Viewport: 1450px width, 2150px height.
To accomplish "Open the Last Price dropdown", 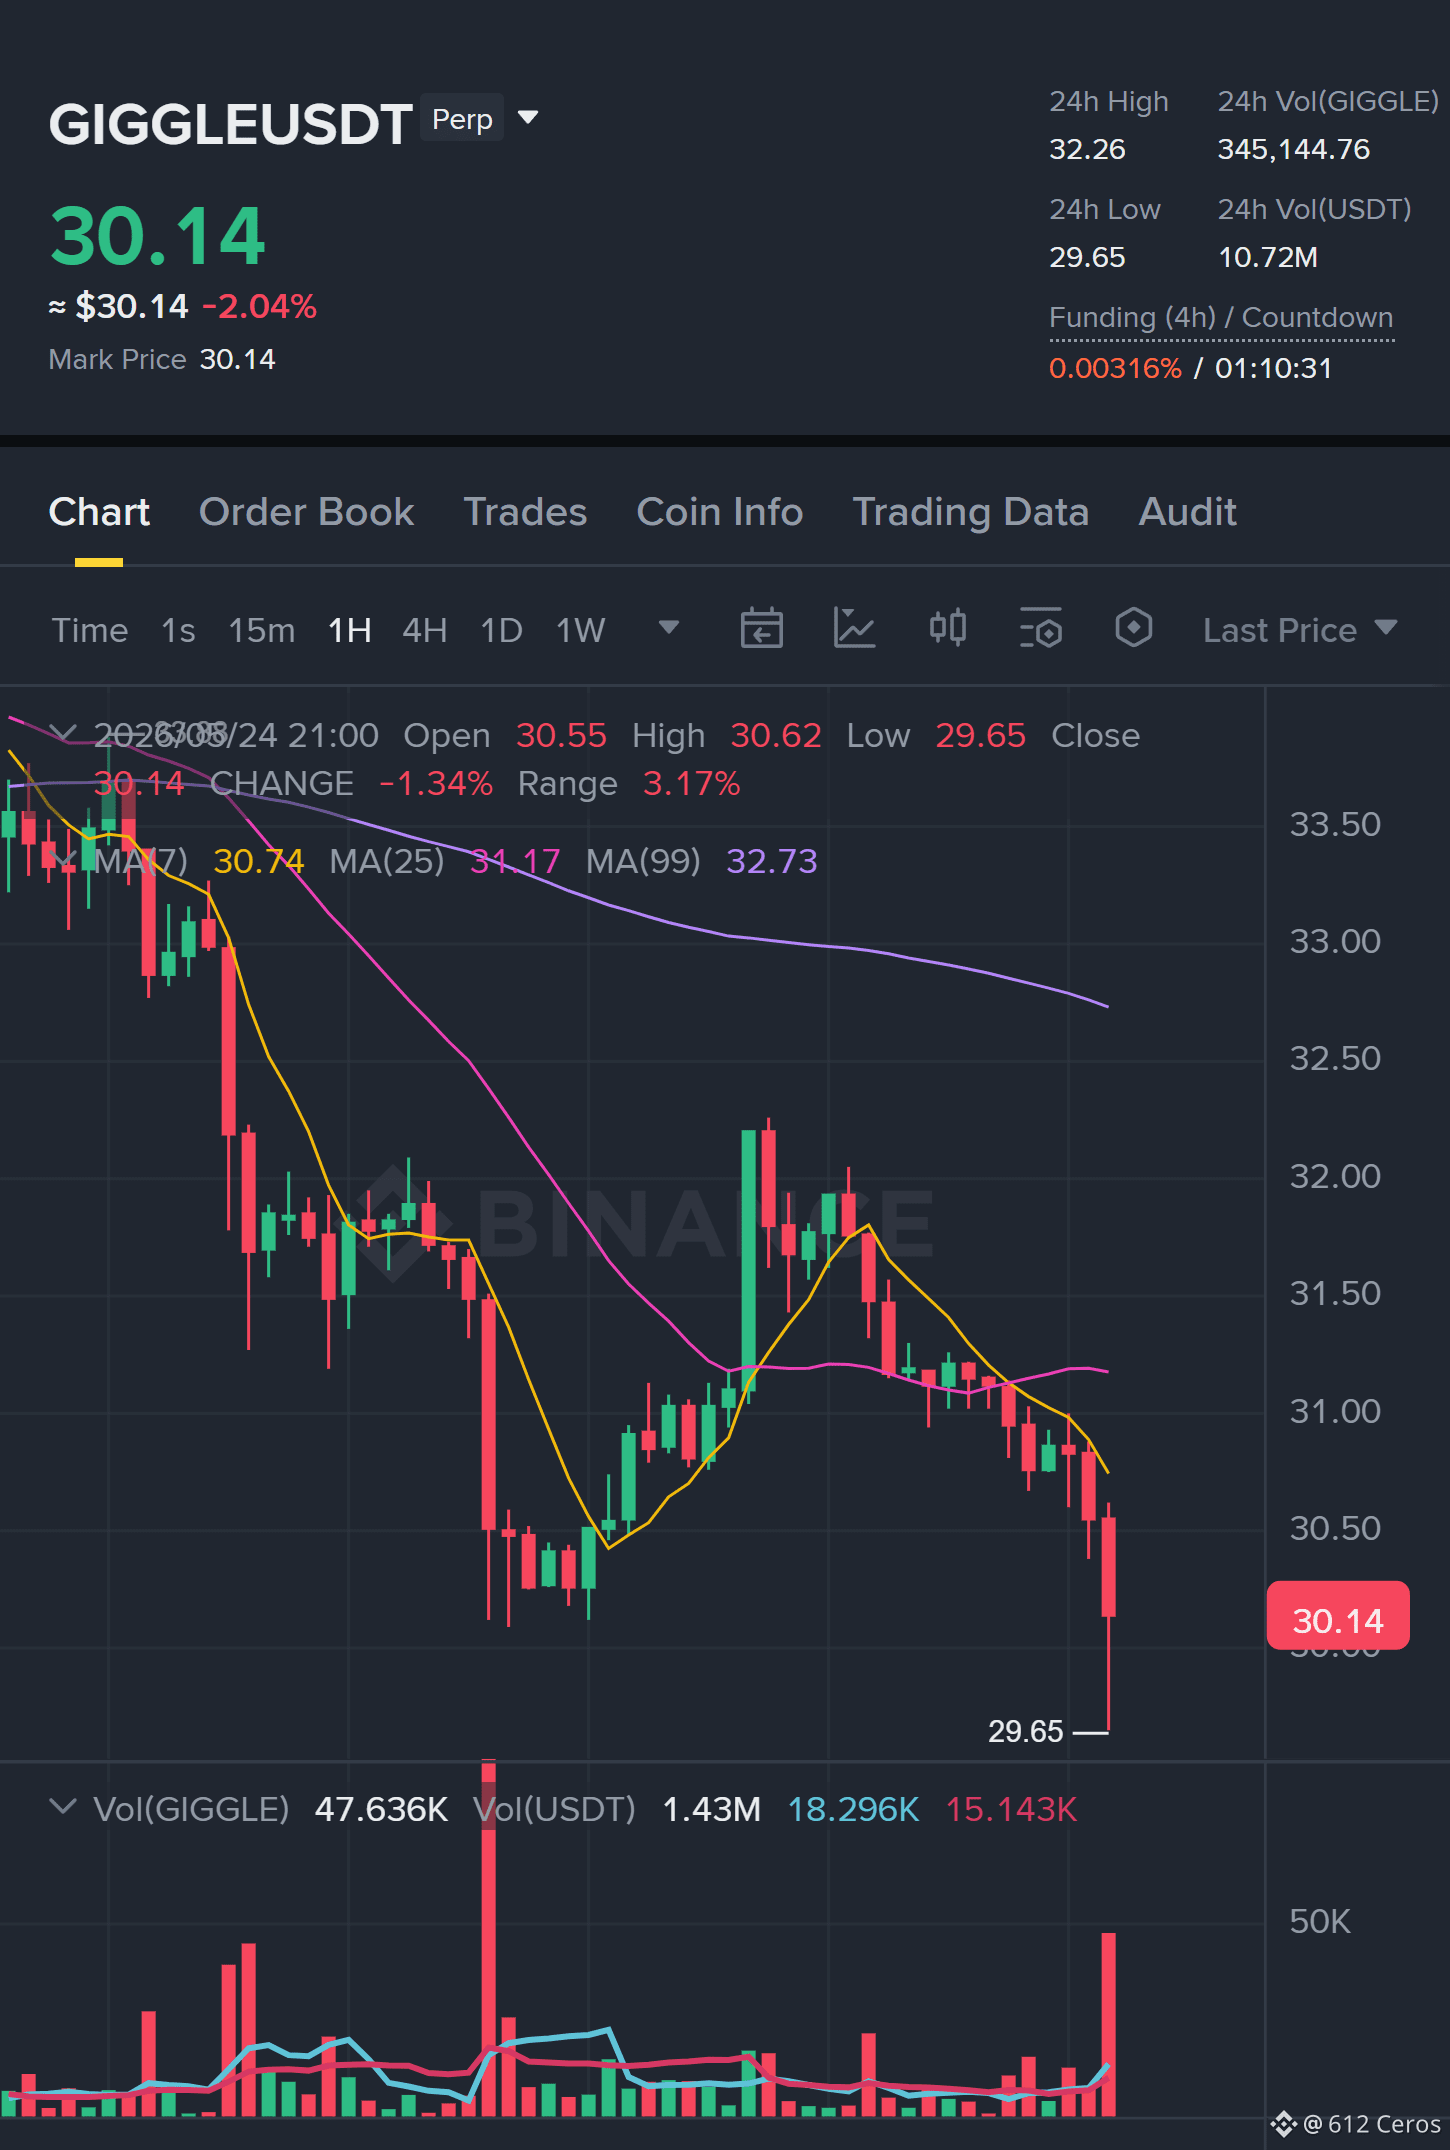I will [x=1299, y=630].
